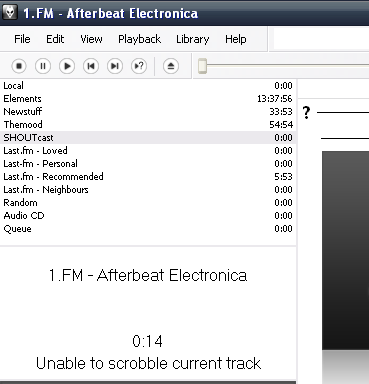This screenshot has height=384, width=369.
Task: Skip to the previous track
Action: tap(91, 66)
